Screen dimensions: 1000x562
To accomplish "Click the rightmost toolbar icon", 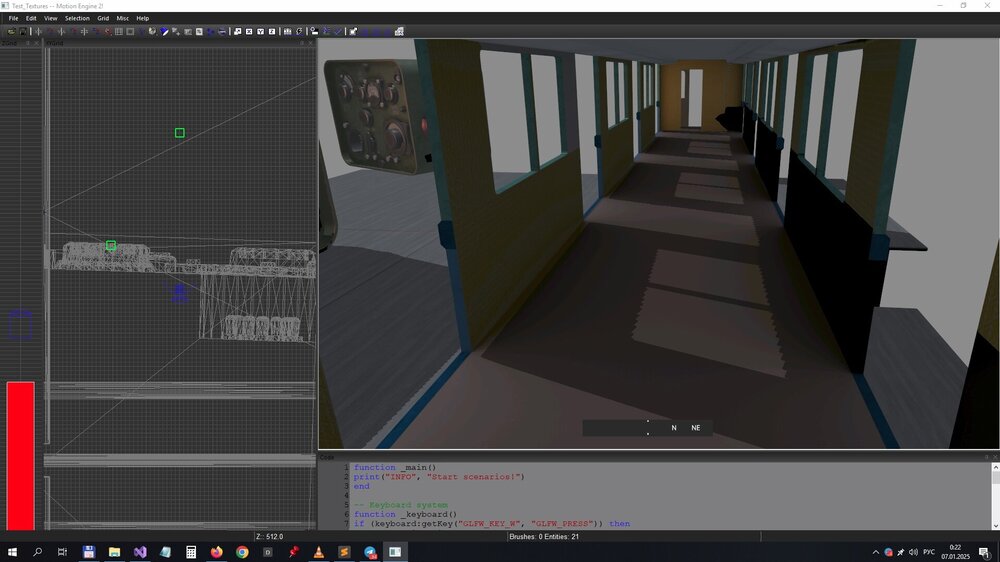I will tap(399, 31).
